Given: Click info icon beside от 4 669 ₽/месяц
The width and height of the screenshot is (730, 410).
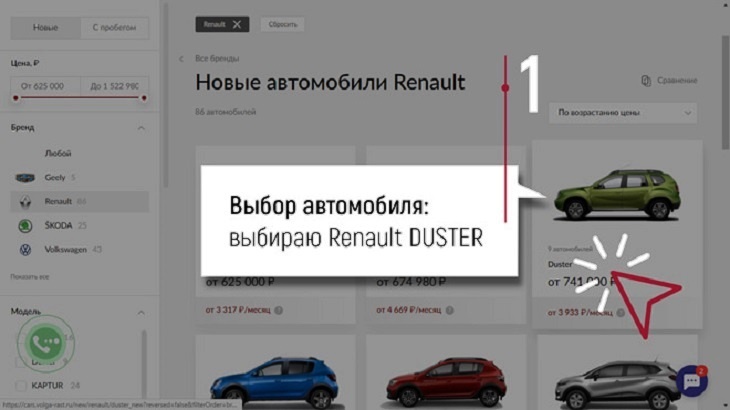Looking at the screenshot, I should pyautogui.click(x=449, y=310).
